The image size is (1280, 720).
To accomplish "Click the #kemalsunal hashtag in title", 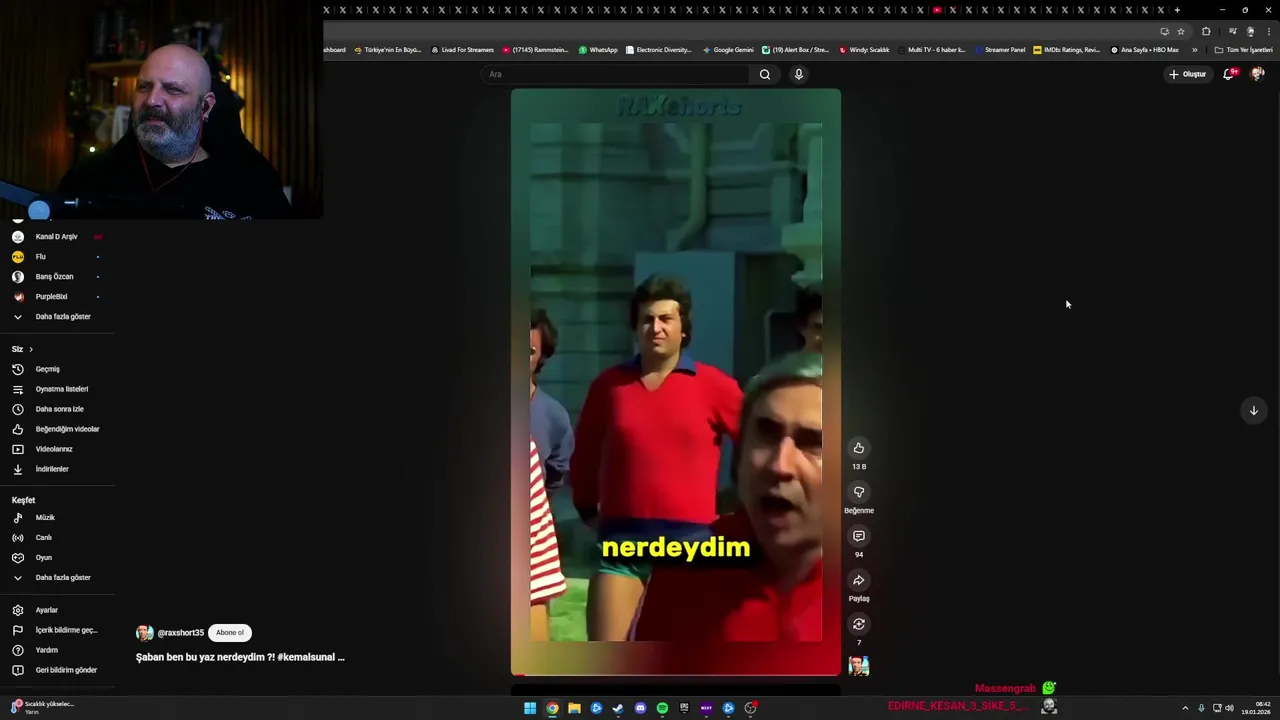I will 306,657.
